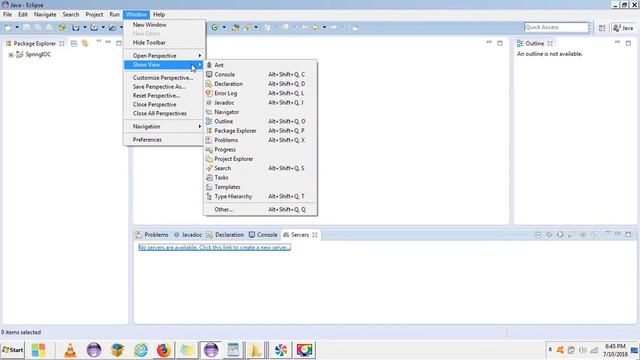Choose Reset Perspective from Window menu
Viewport: 640px width, 360px height.
163,96
